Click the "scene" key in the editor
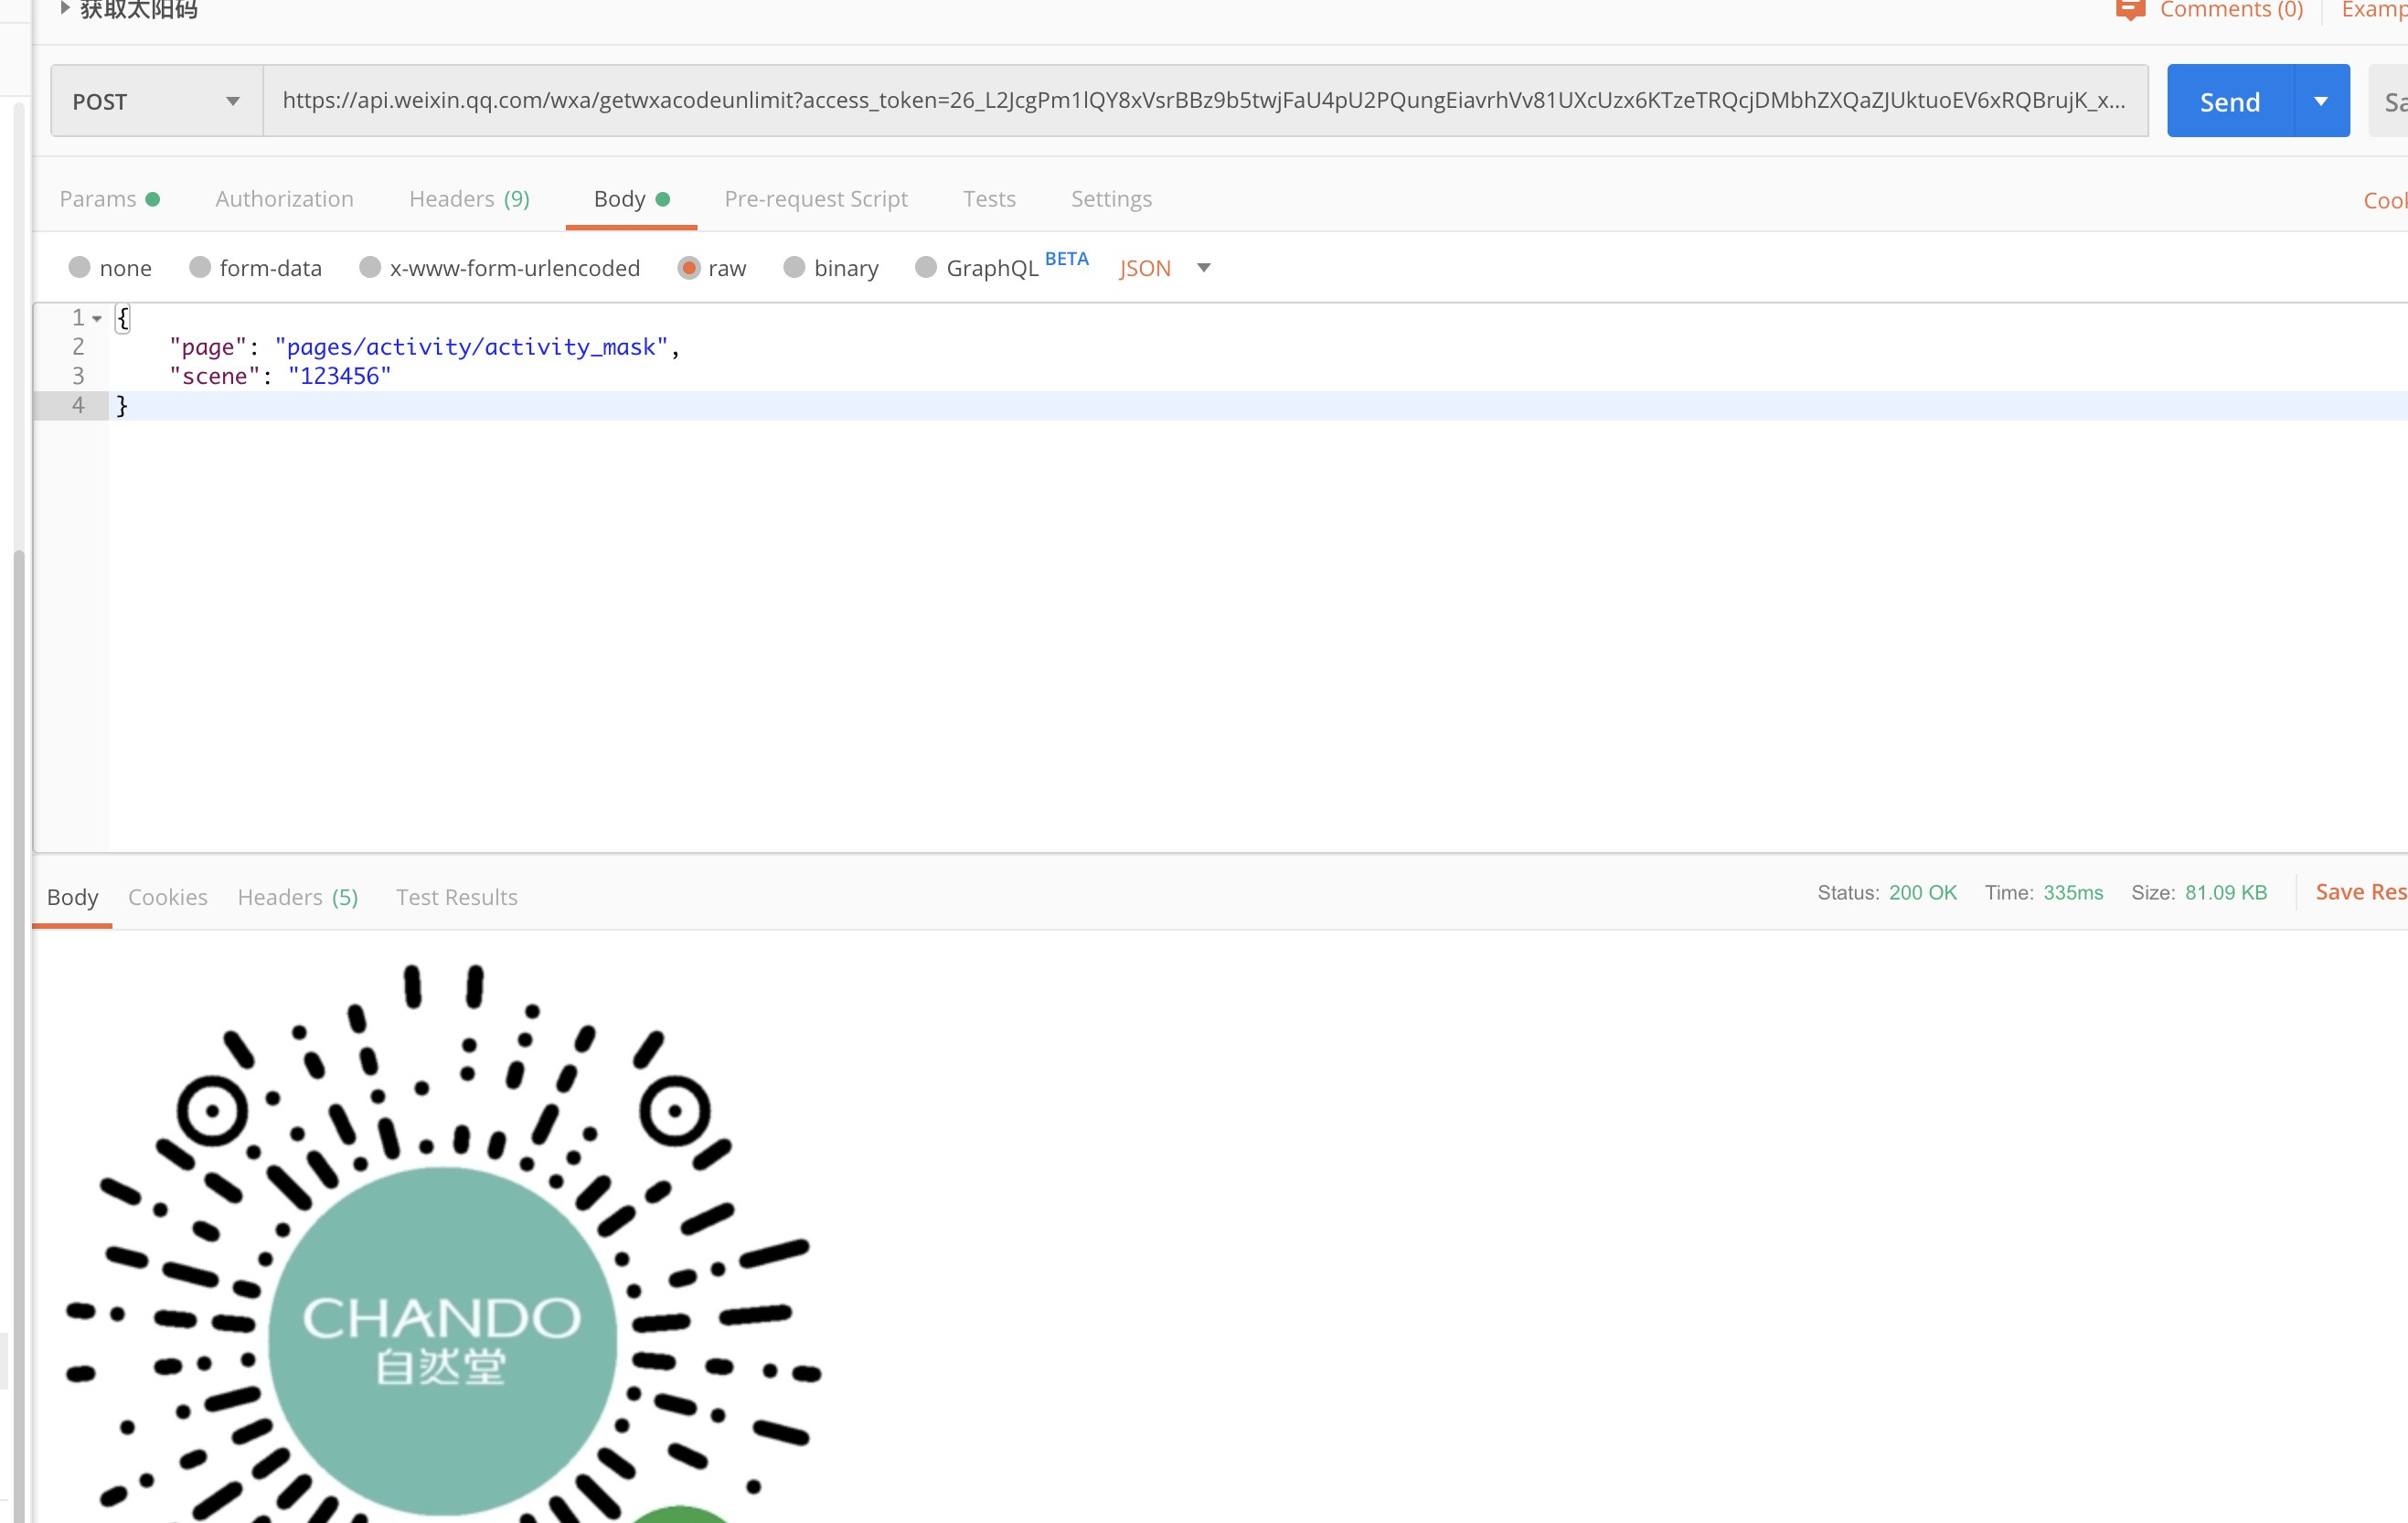This screenshot has width=2408, height=1523. tap(214, 376)
